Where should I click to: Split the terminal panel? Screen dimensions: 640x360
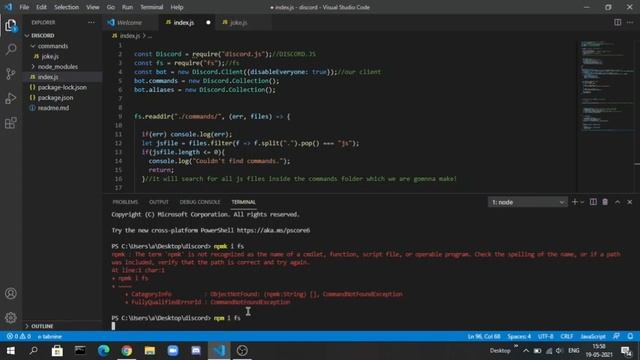(593, 202)
